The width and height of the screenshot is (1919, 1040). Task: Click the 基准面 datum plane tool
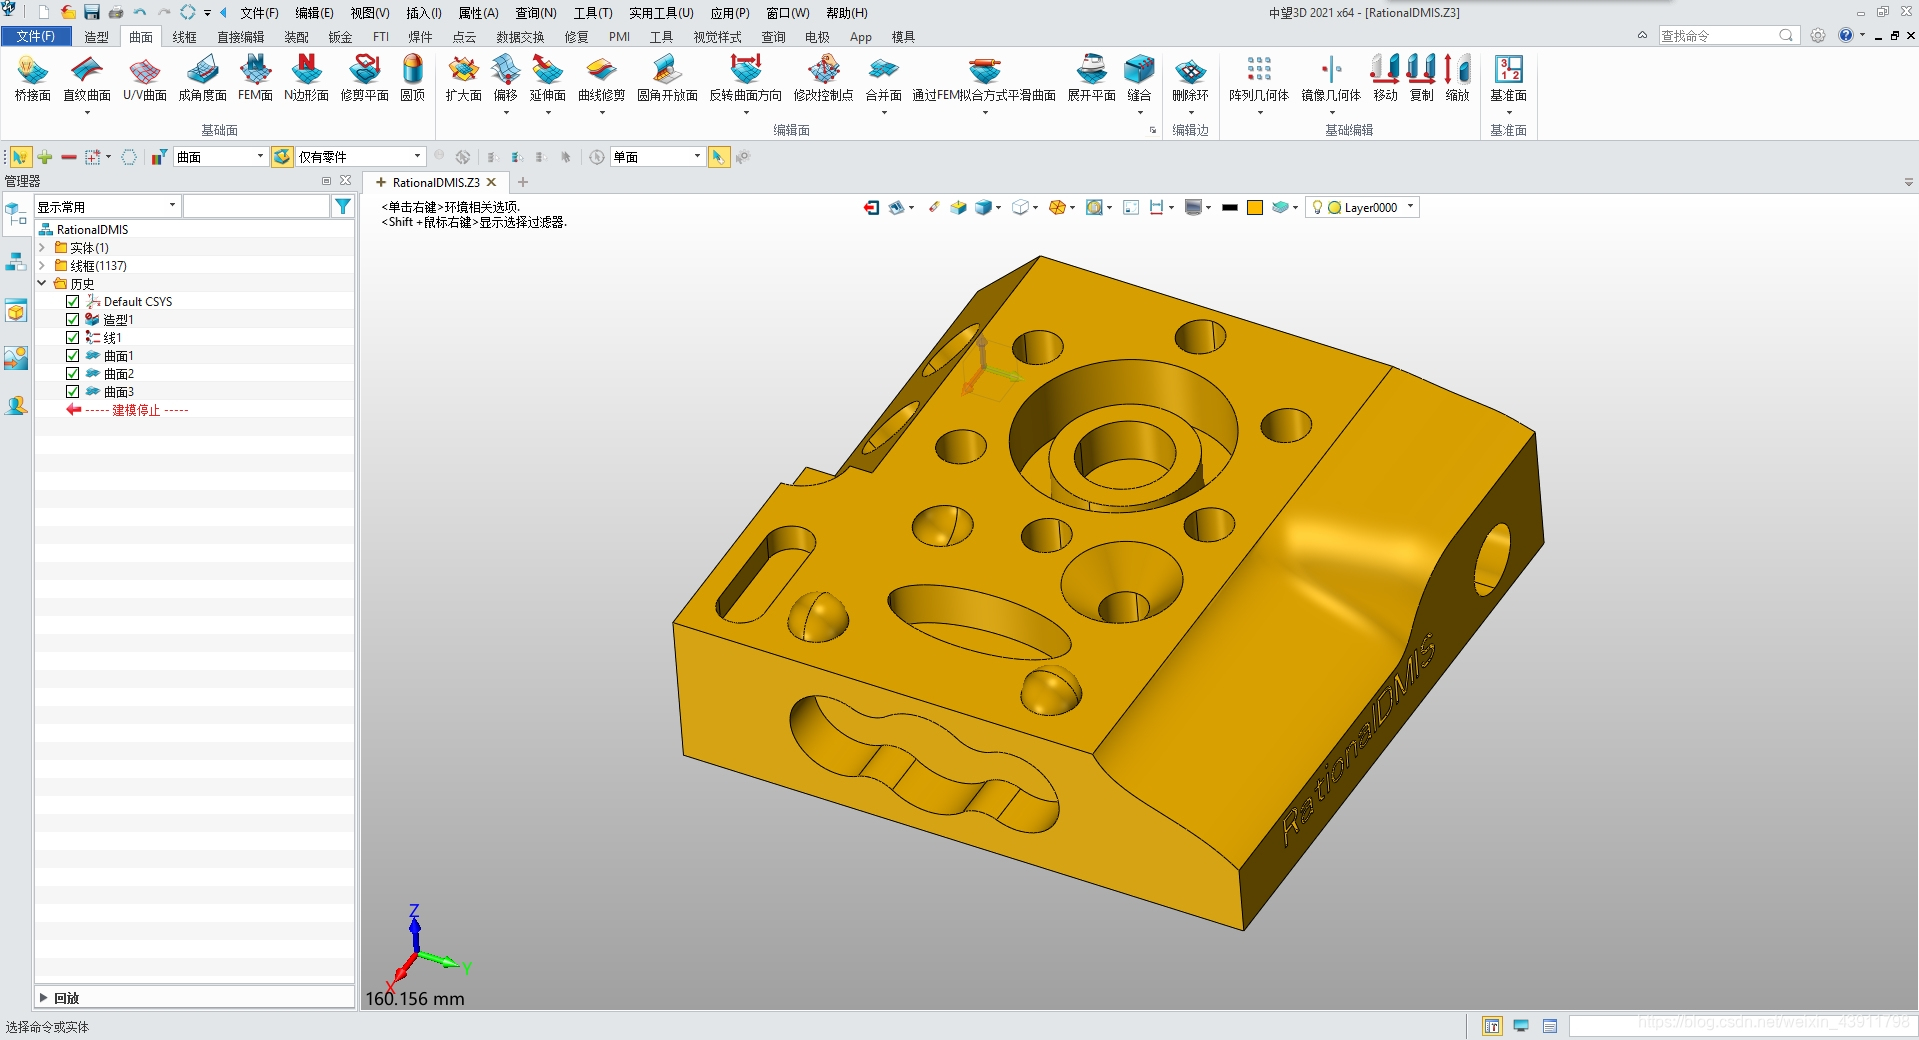1508,78
